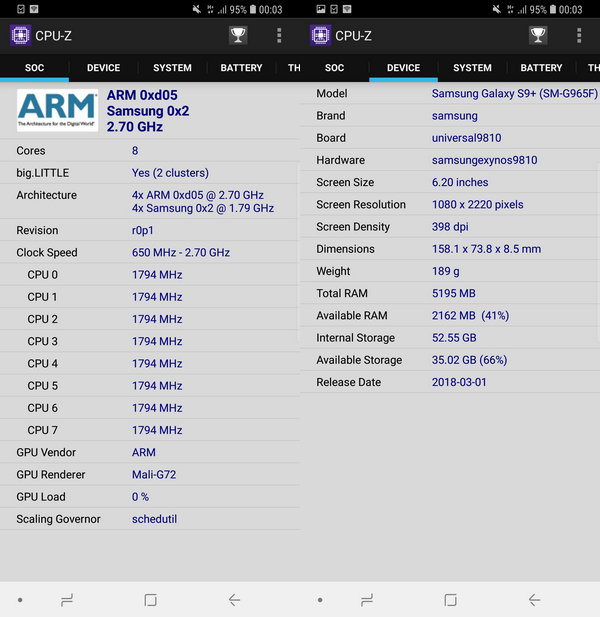Switch to DEVICE tab on left screen
Screen dimensions: 600x617
[x=103, y=68]
